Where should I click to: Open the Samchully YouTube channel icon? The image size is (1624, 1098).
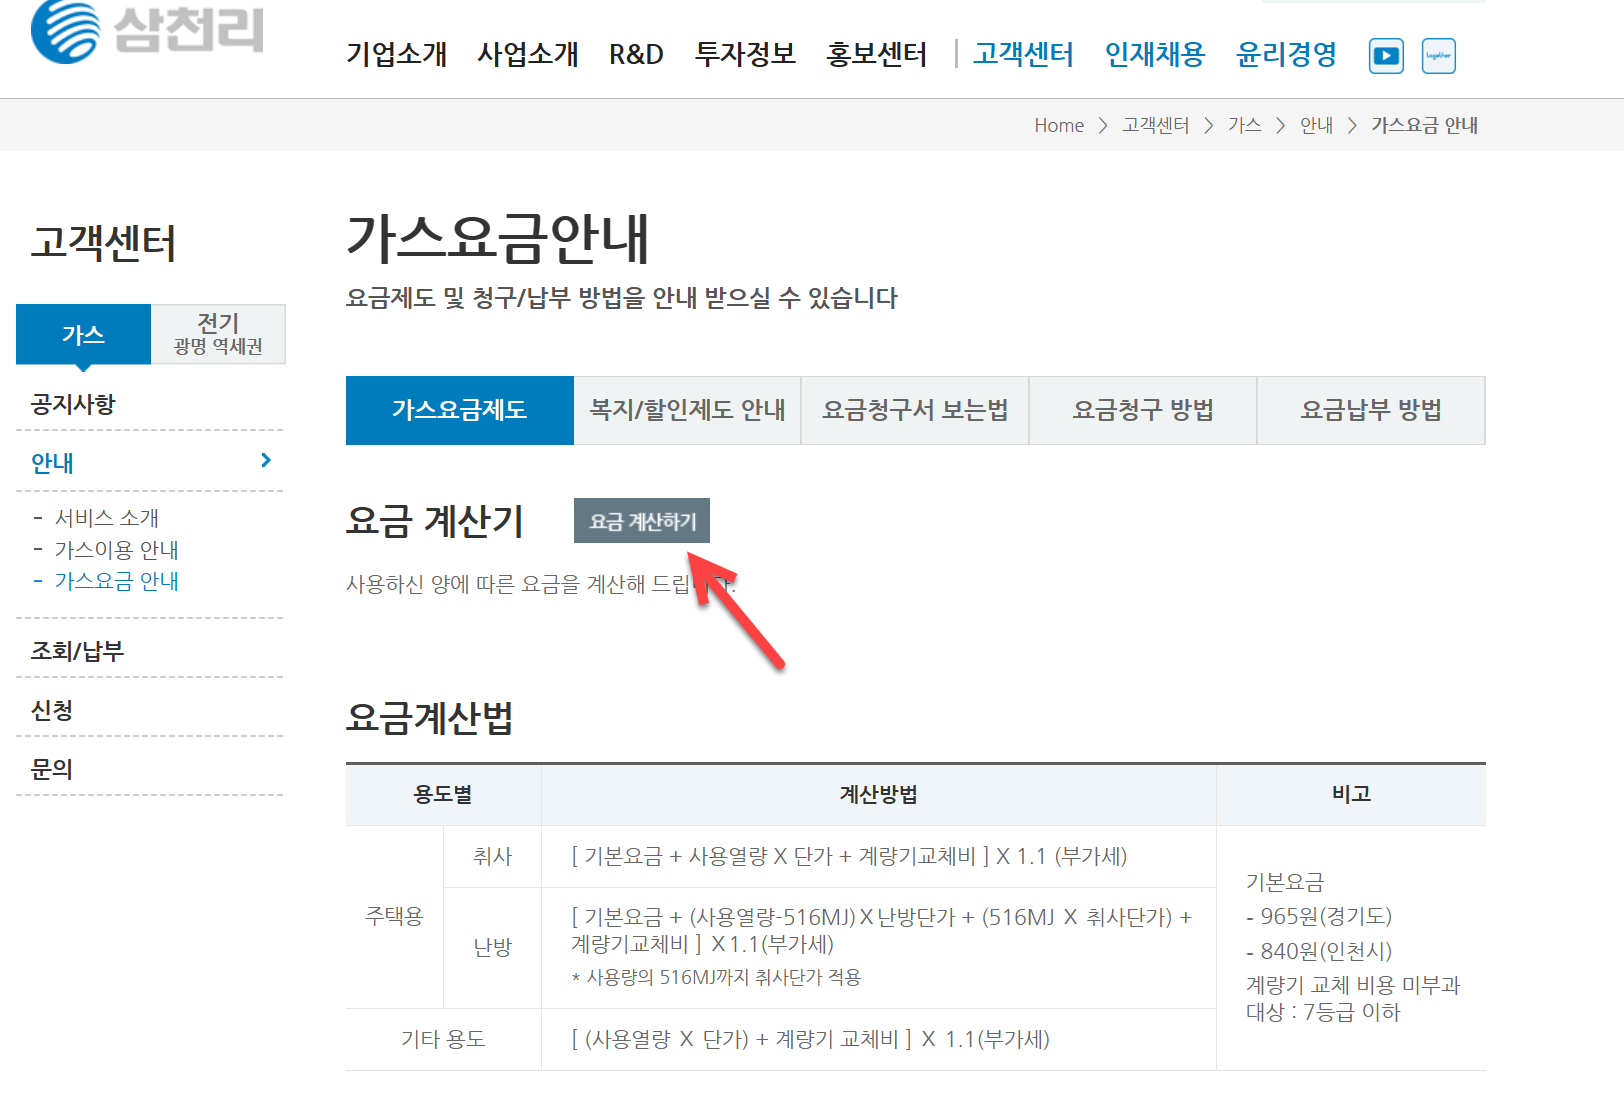pyautogui.click(x=1385, y=56)
